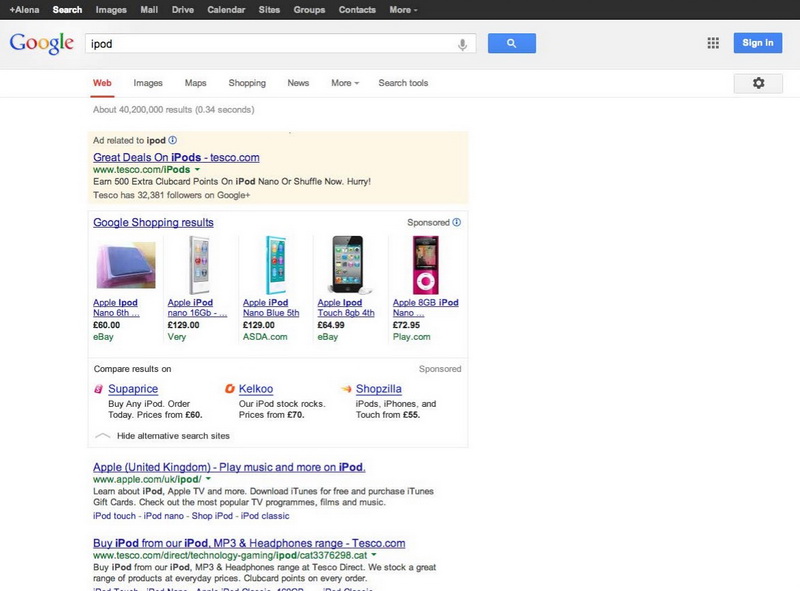
Task: Open Apple Ipod Touch 8gb 4th link
Action: (x=346, y=308)
